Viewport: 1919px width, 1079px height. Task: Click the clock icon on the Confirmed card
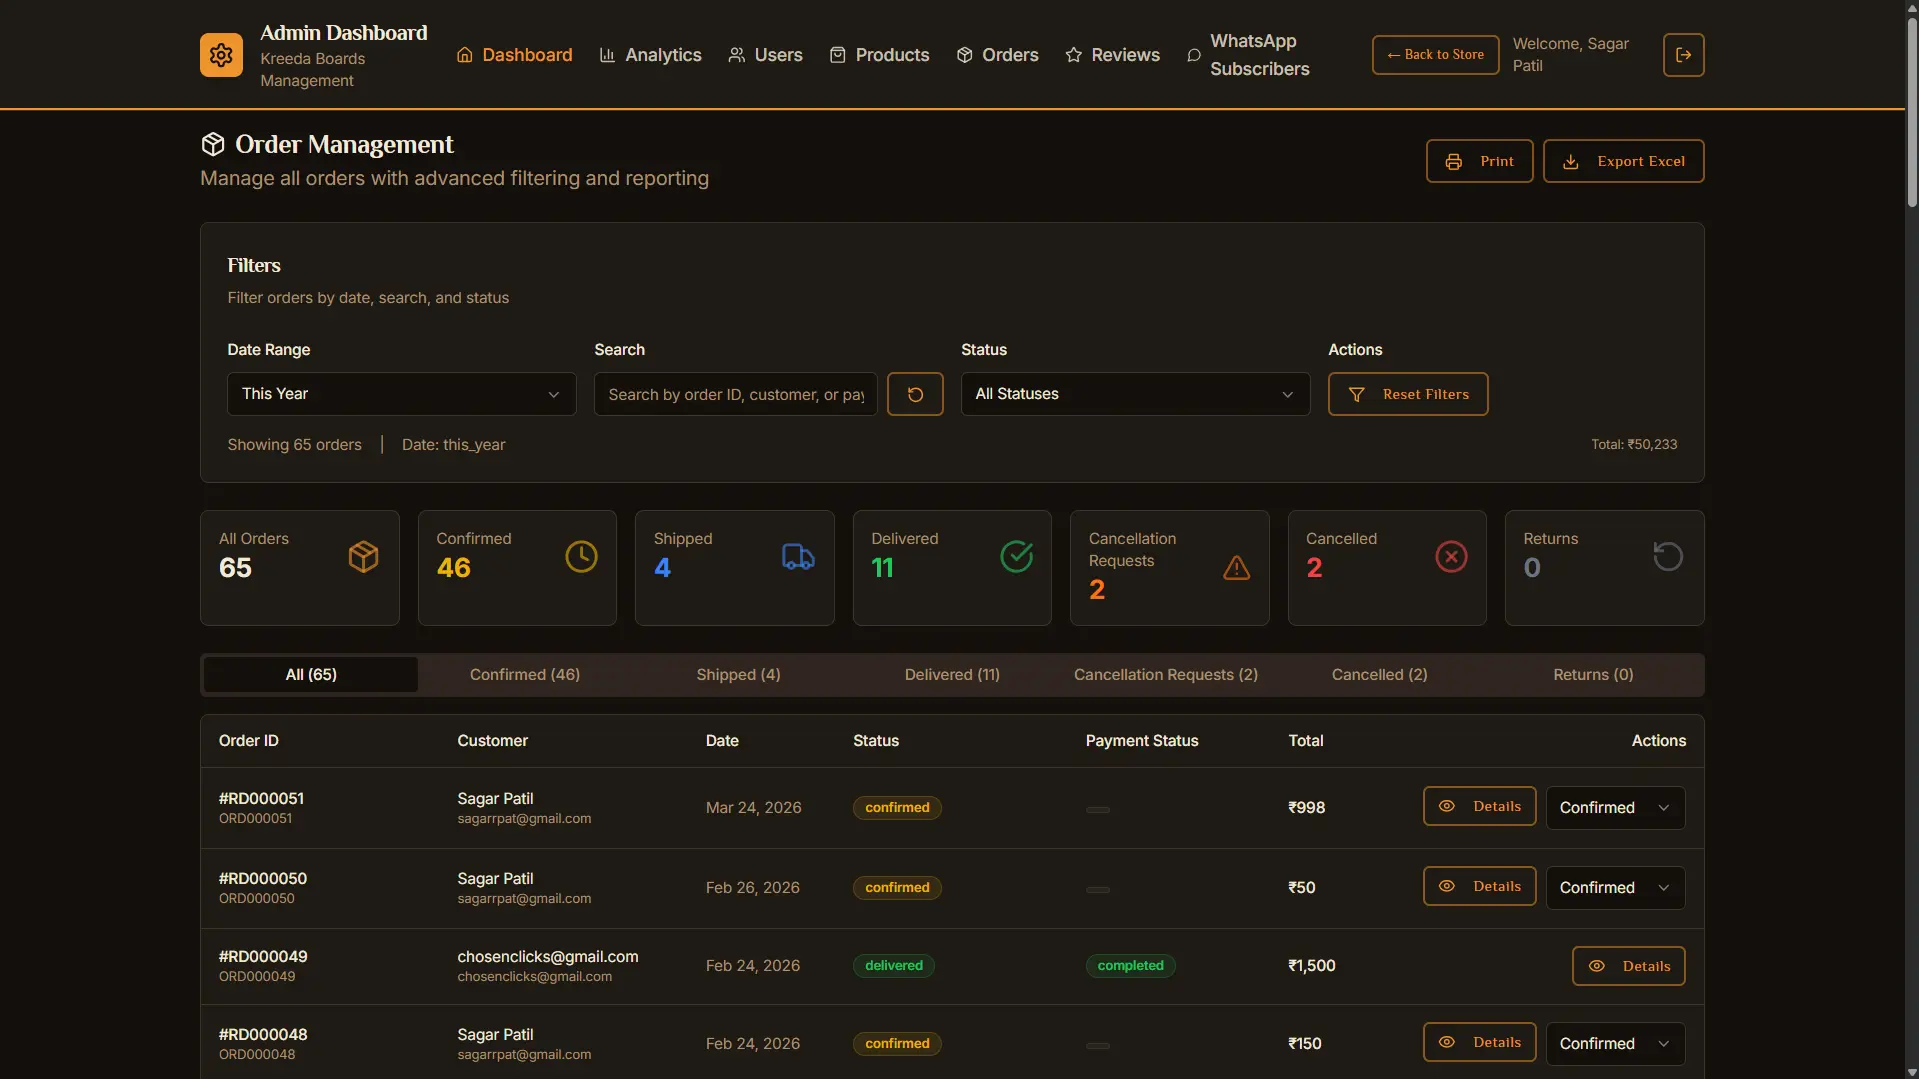[580, 556]
